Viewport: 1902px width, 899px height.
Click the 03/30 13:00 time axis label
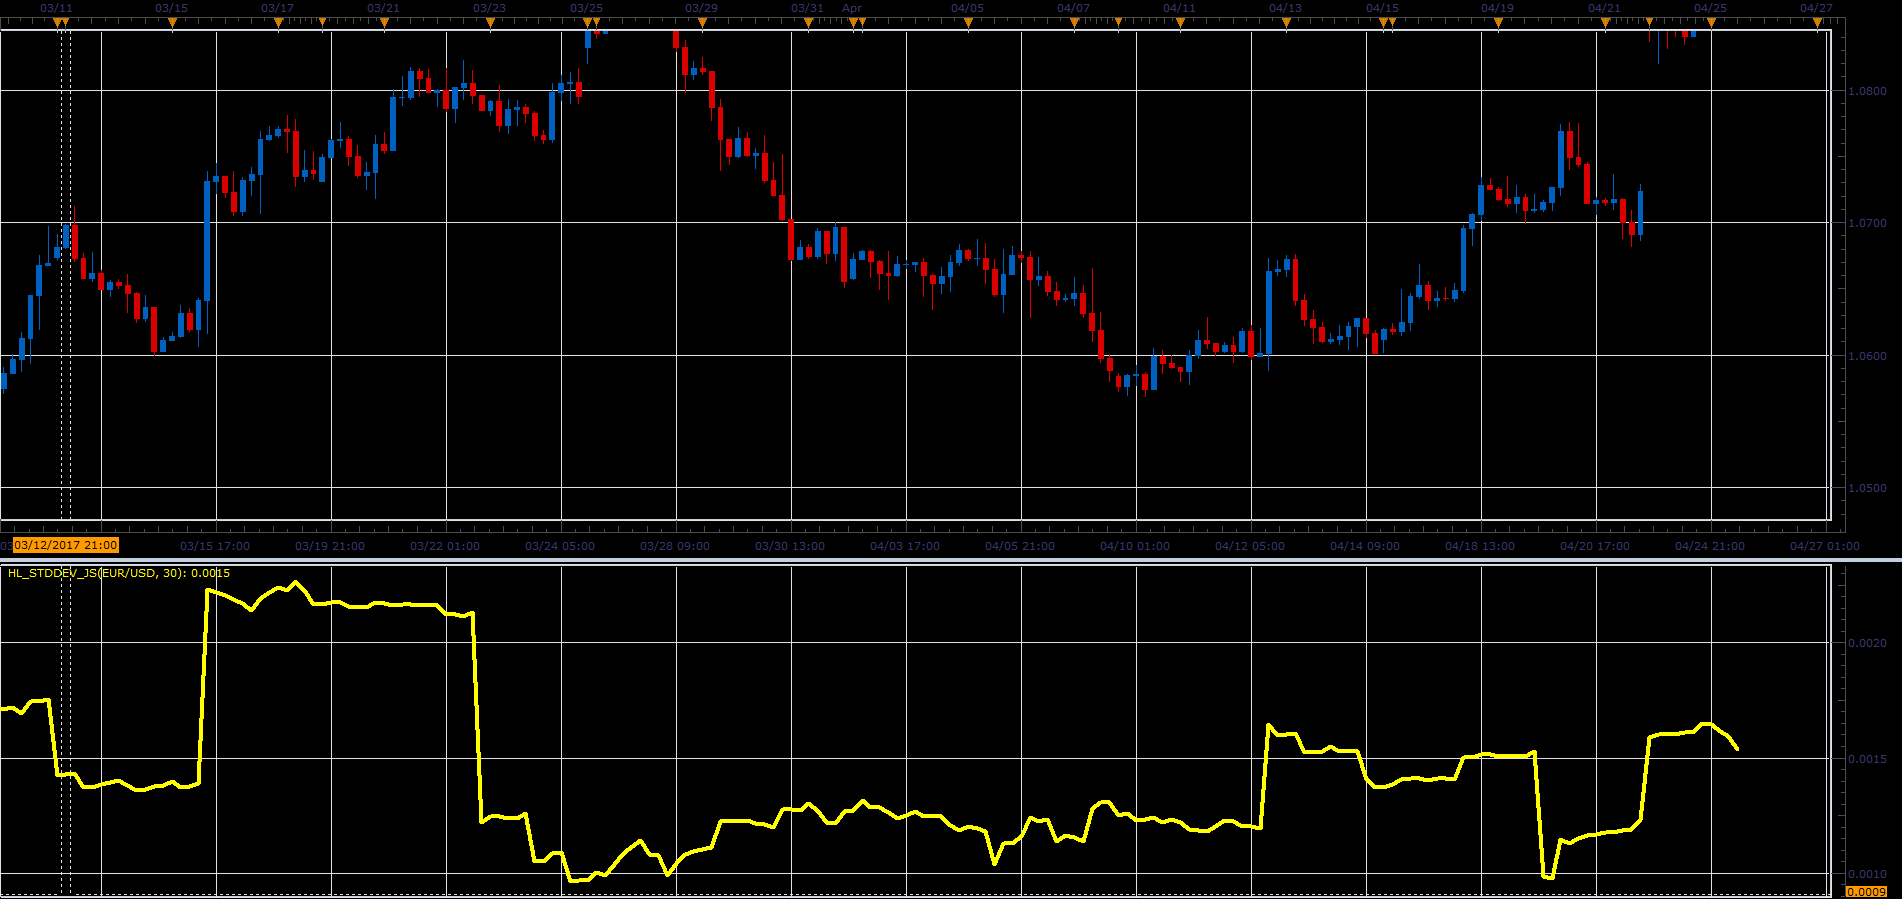pos(790,546)
